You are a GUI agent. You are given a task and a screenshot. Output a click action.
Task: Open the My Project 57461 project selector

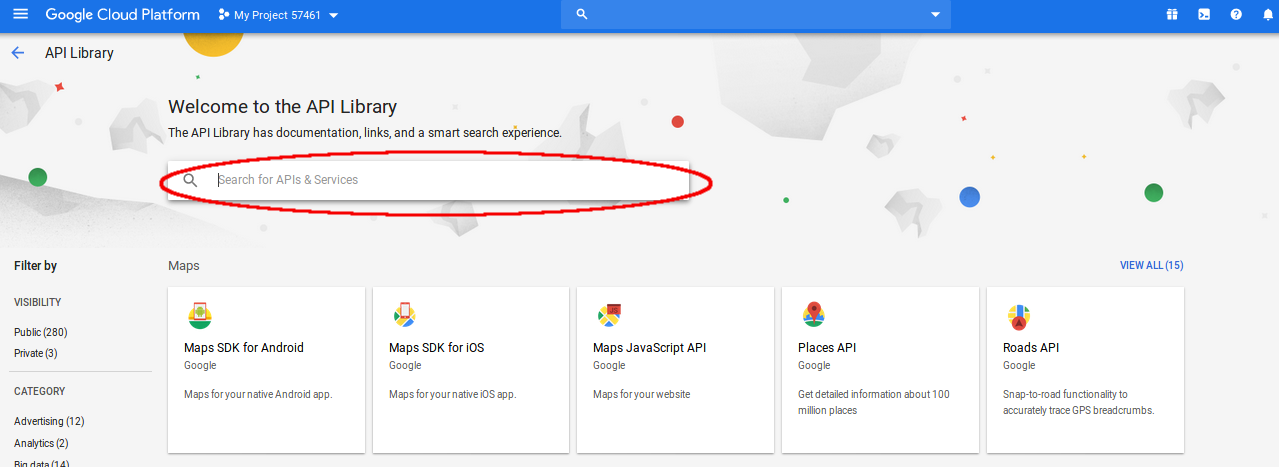(x=278, y=15)
